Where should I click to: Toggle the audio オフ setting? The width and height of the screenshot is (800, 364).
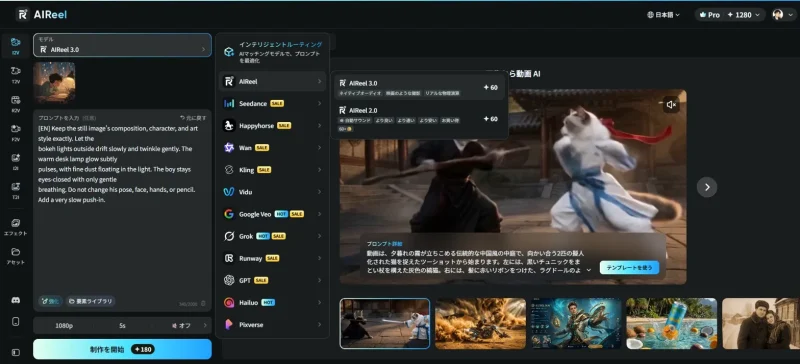click(x=181, y=325)
